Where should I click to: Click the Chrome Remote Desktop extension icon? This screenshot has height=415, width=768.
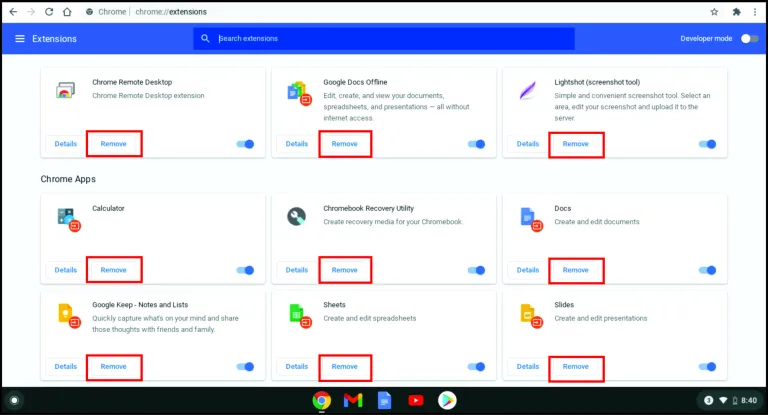[x=65, y=91]
